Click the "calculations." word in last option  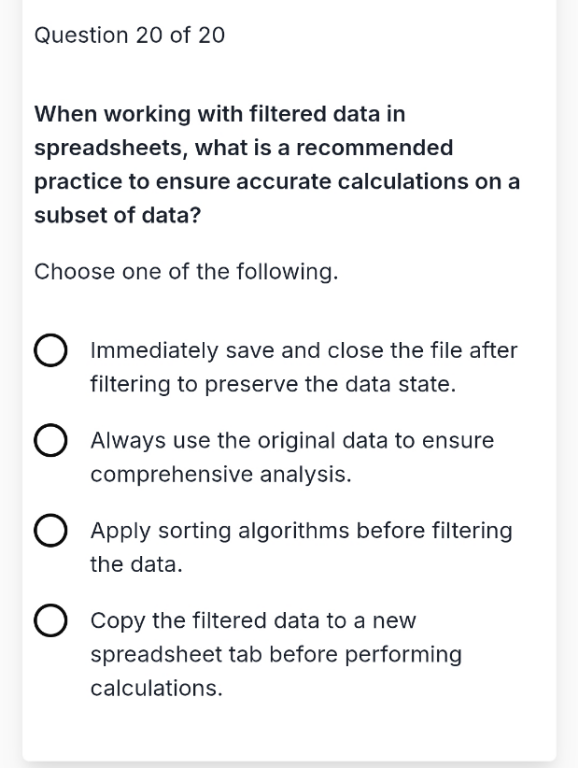pos(156,688)
